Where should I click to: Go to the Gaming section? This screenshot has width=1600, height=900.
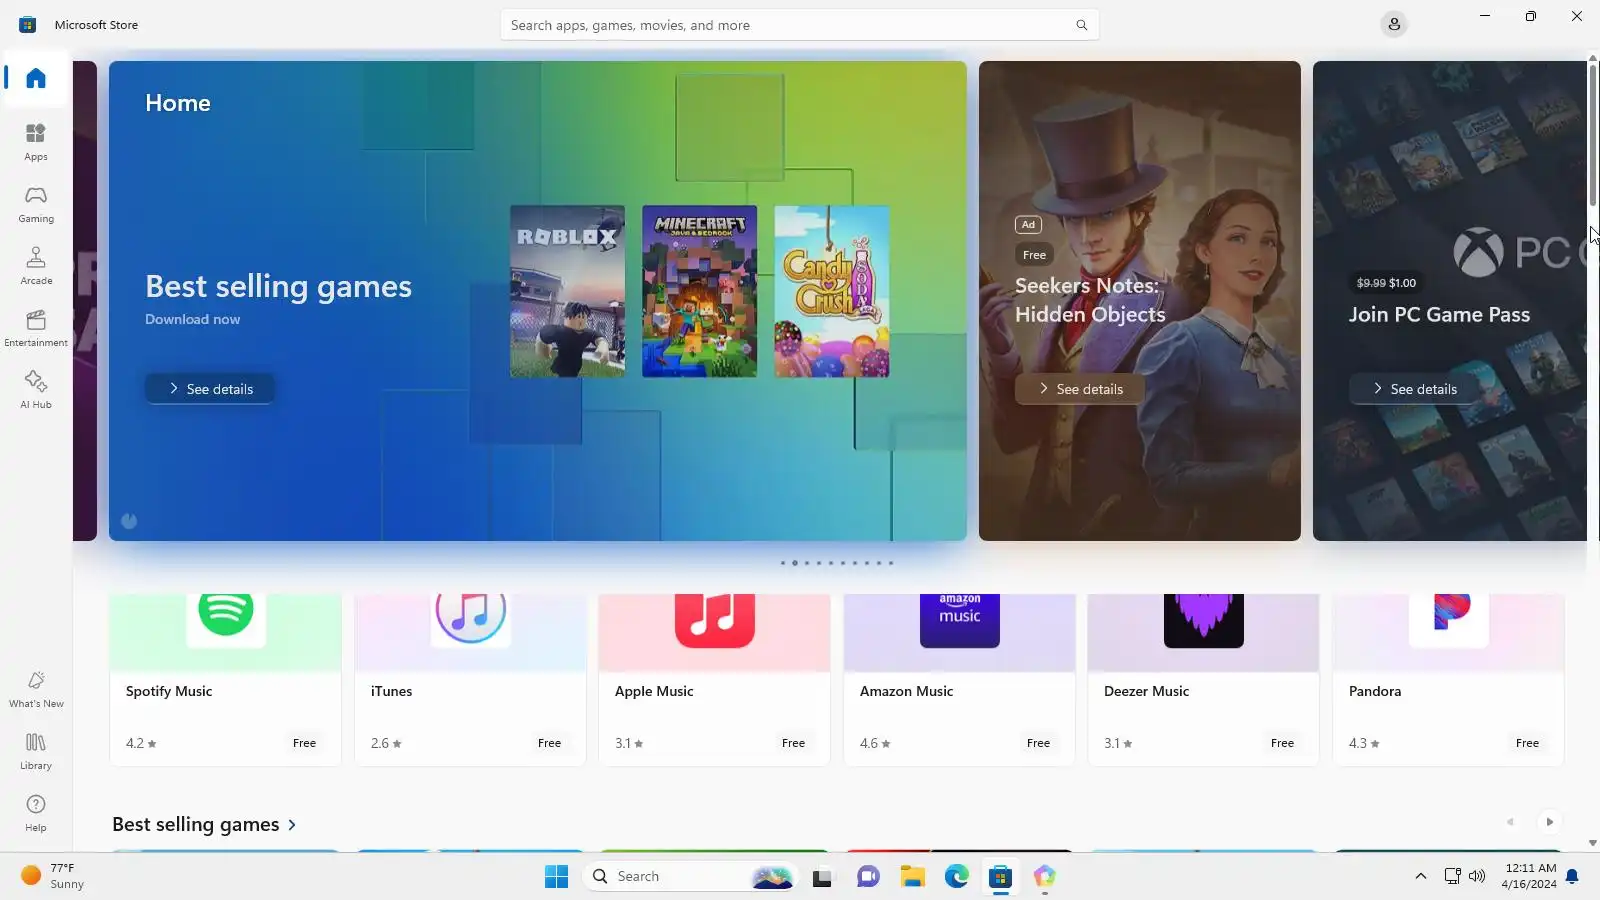pyautogui.click(x=36, y=203)
